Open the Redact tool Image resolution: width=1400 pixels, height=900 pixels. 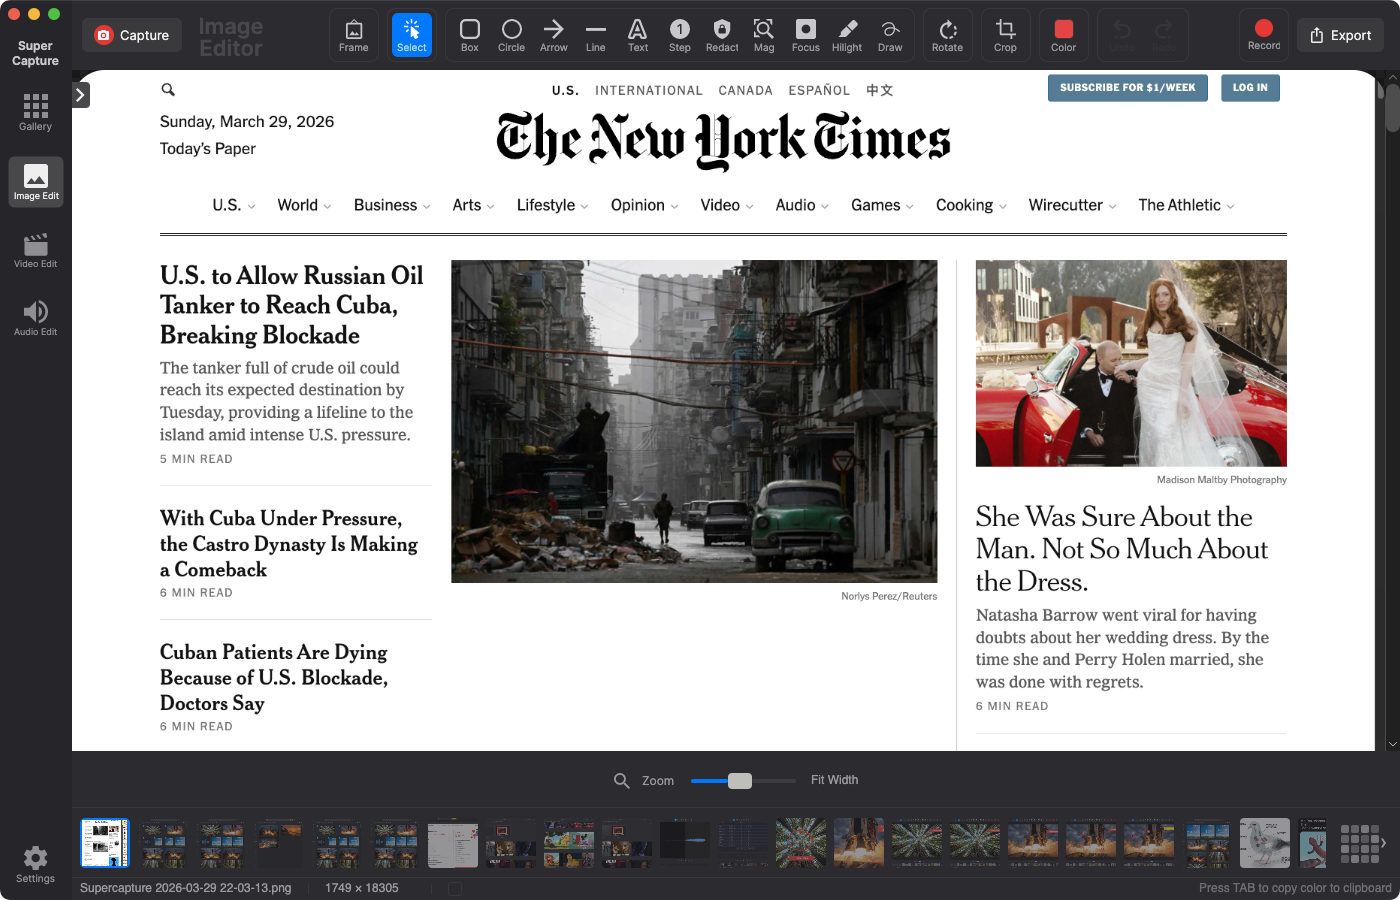click(721, 35)
